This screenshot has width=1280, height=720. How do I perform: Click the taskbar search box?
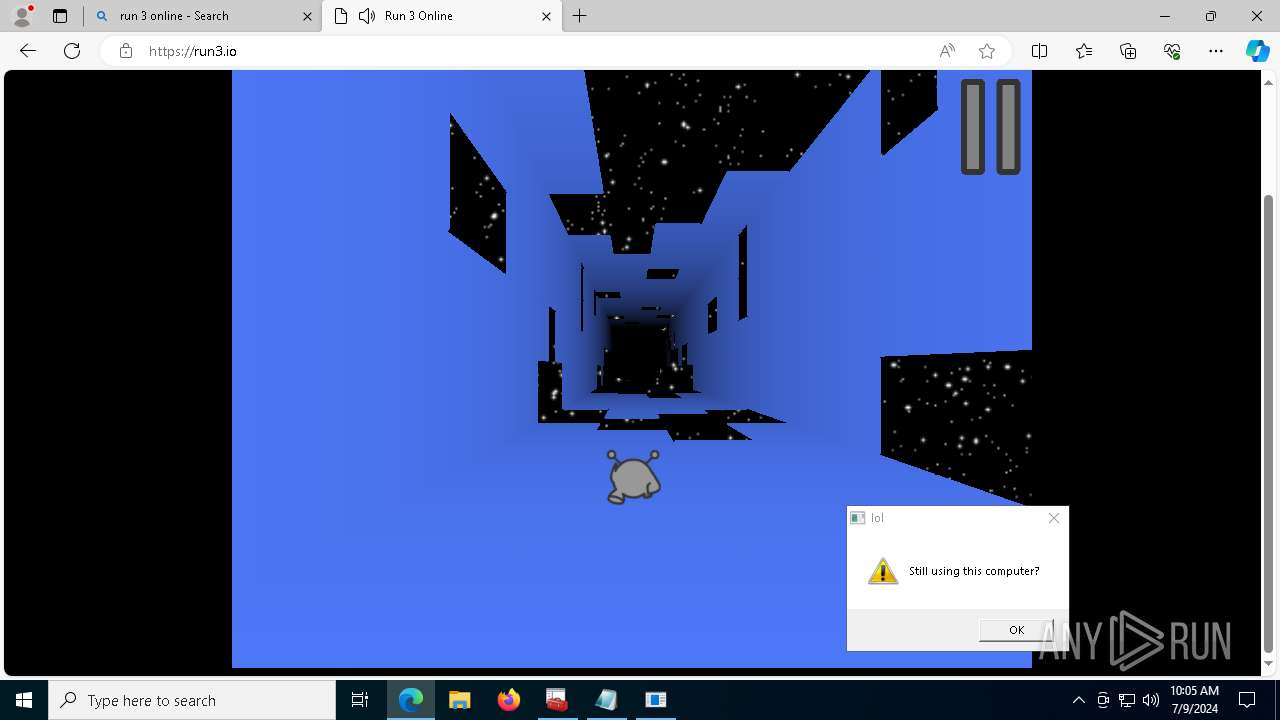(192, 700)
